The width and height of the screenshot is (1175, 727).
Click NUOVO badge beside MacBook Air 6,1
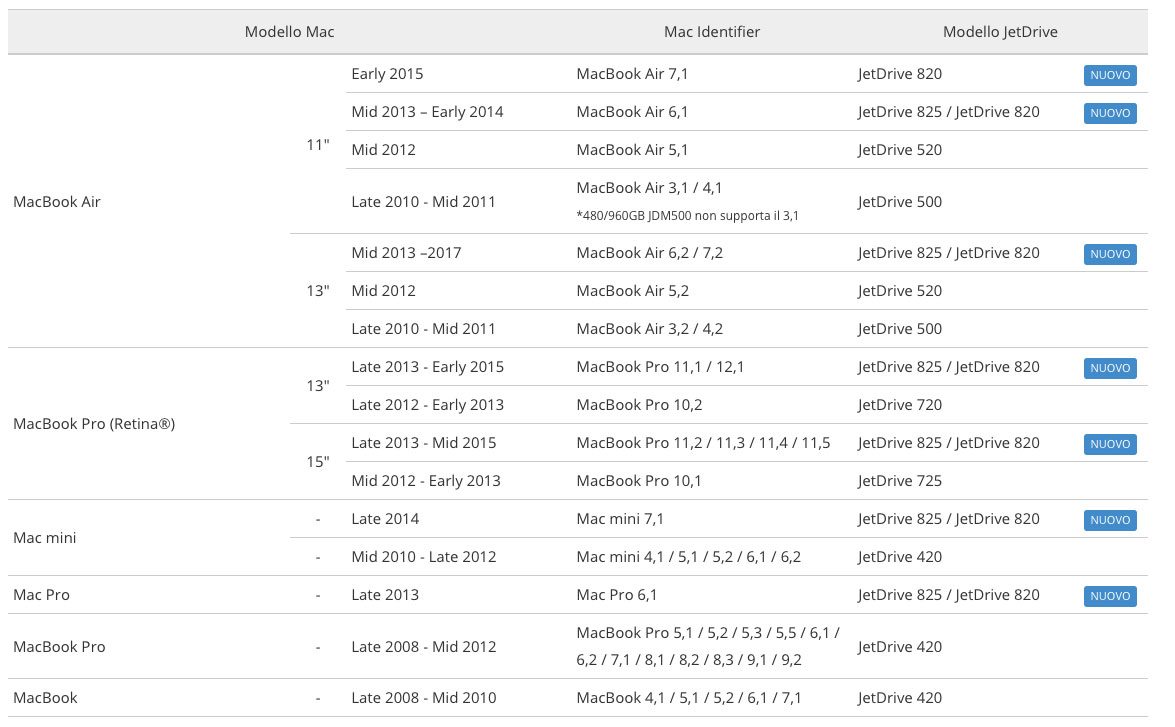(1109, 113)
